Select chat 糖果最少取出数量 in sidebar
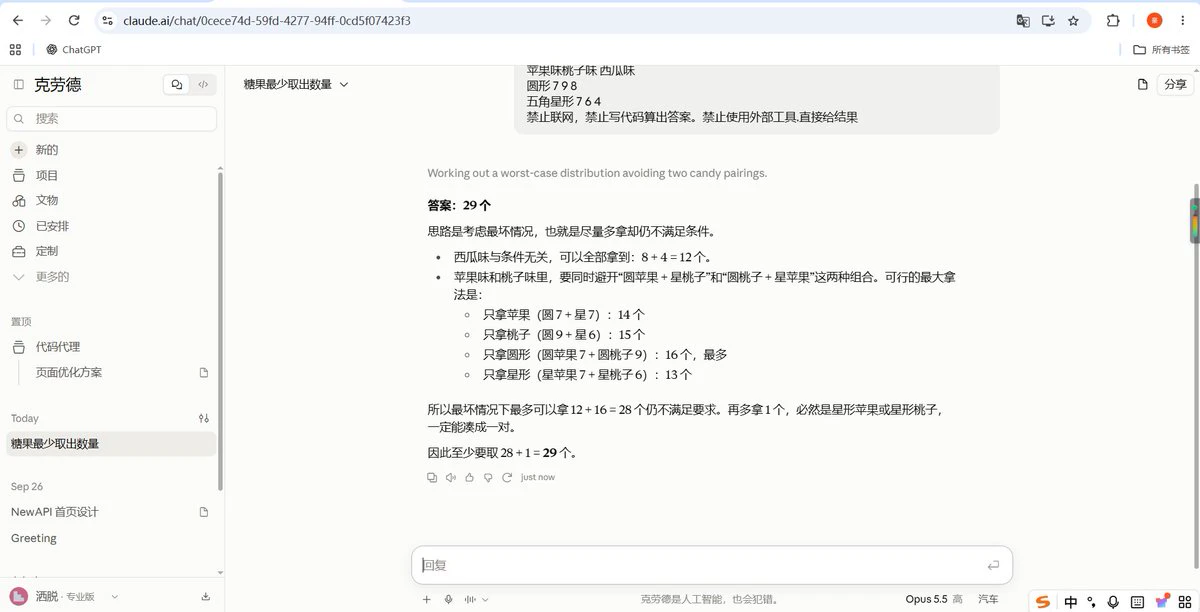Image resolution: width=1200 pixels, height=612 pixels. pyautogui.click(x=112, y=444)
